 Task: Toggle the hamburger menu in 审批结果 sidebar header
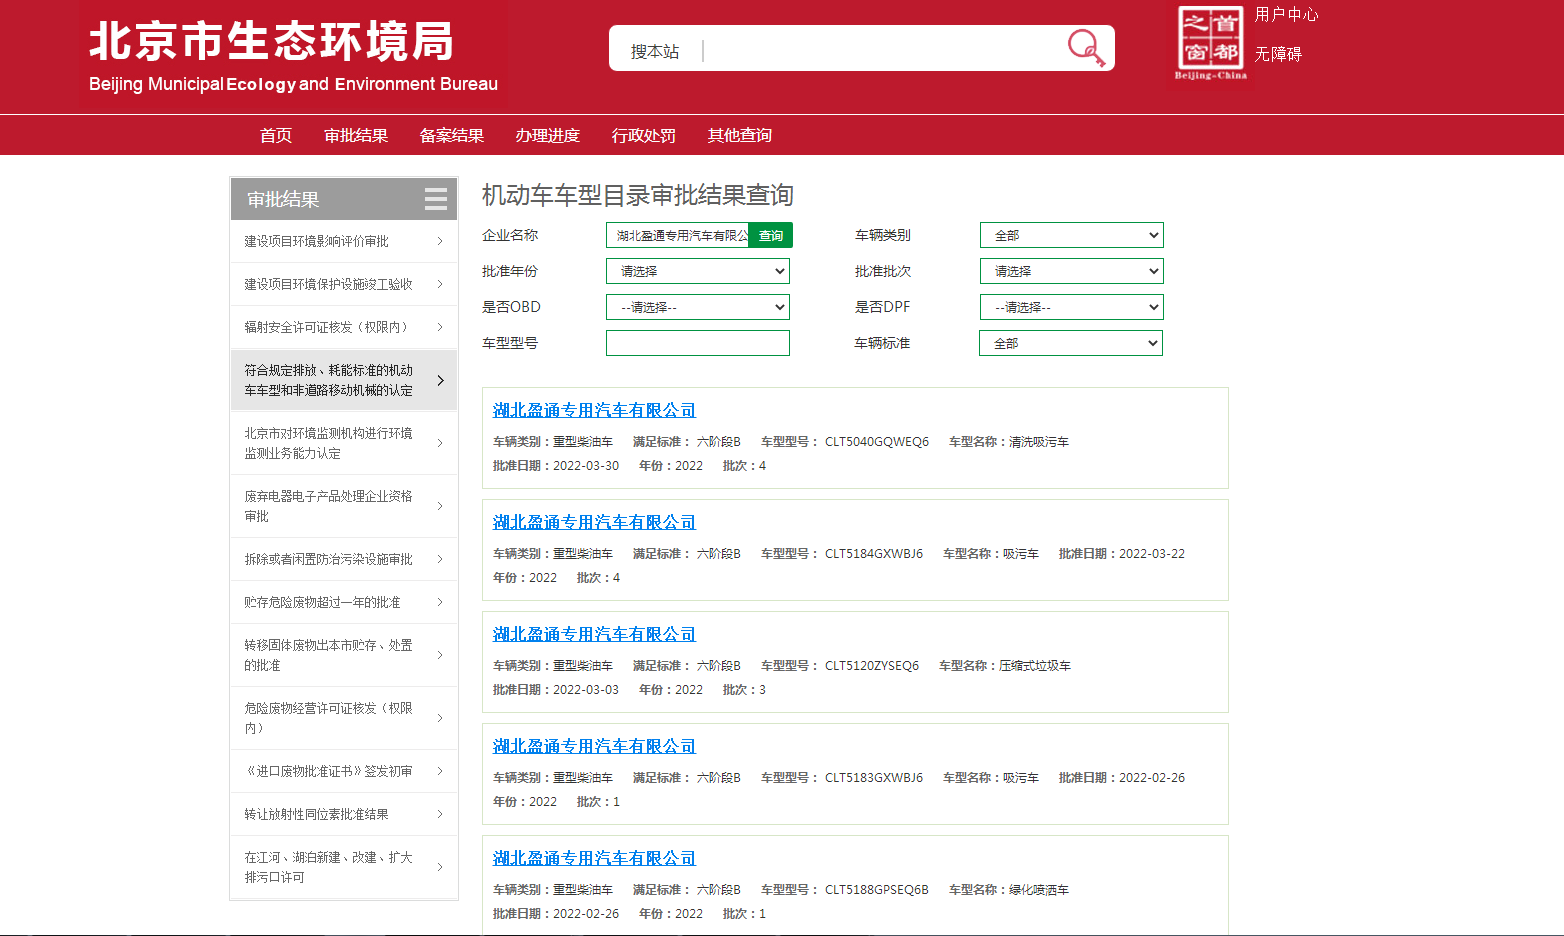click(436, 199)
